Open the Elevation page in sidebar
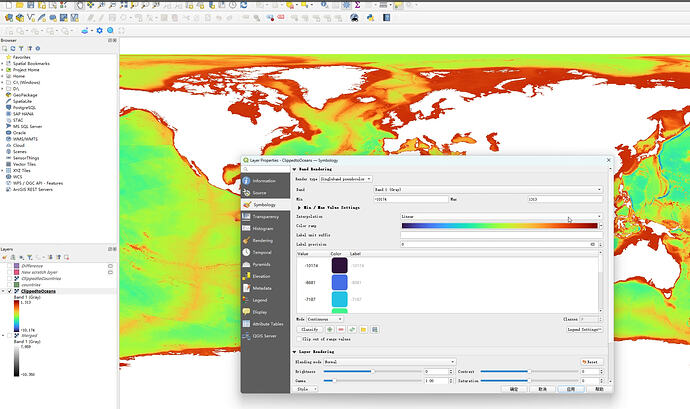Image resolution: width=690 pixels, height=409 pixels. [261, 276]
